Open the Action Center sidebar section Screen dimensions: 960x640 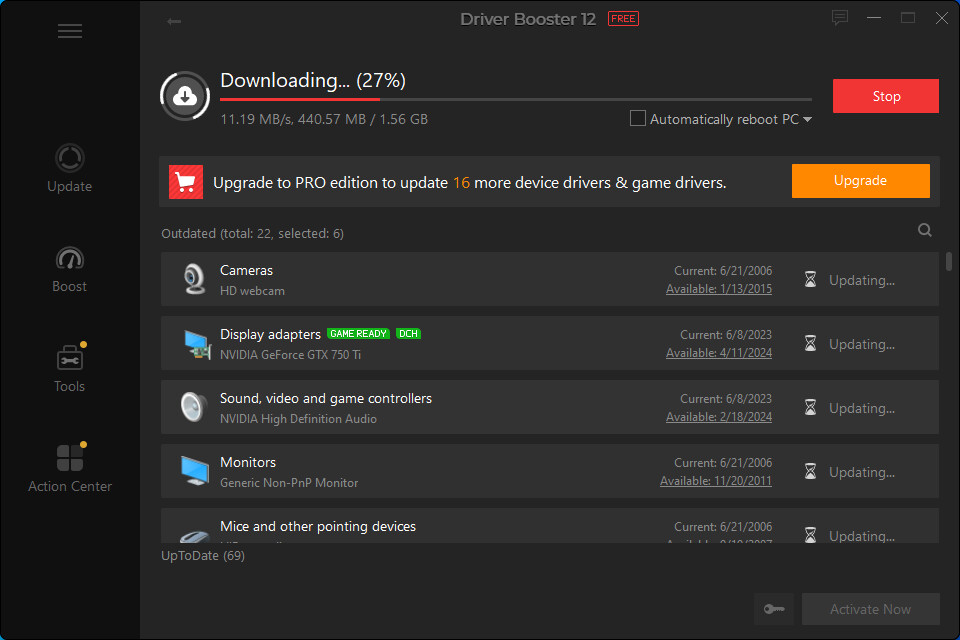click(x=70, y=468)
